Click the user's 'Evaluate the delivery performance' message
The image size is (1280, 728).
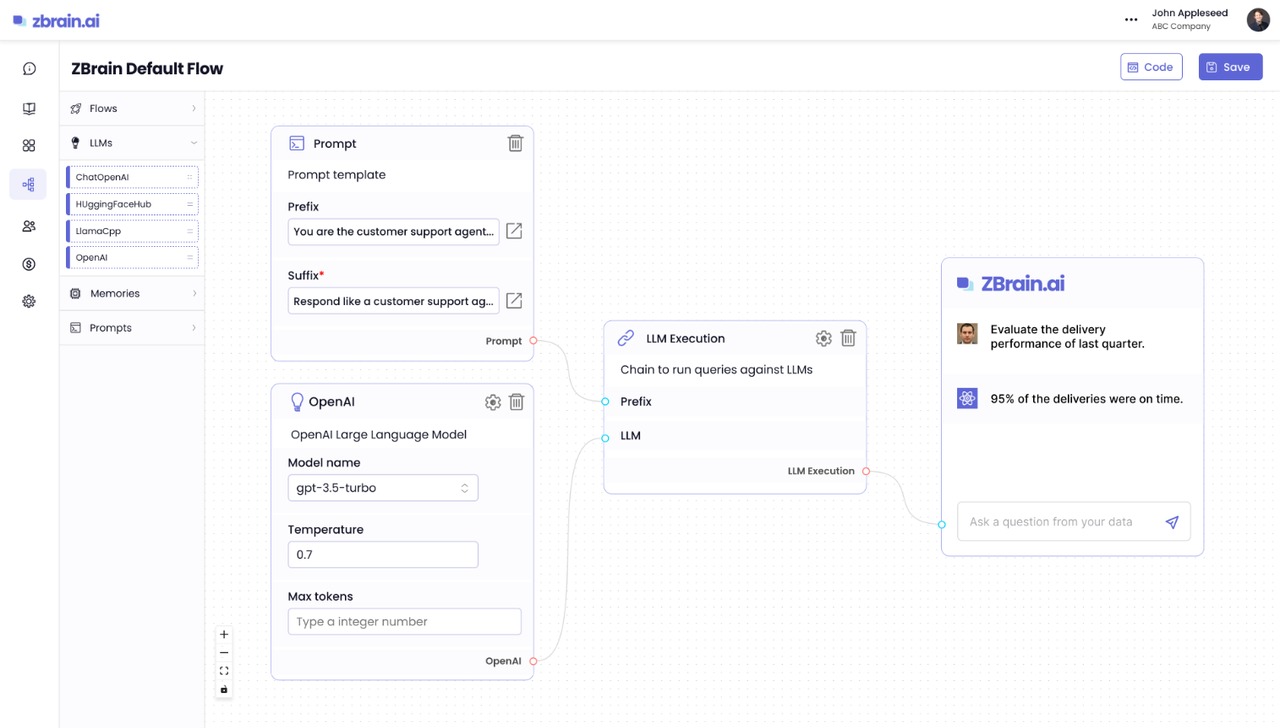[x=1067, y=336]
